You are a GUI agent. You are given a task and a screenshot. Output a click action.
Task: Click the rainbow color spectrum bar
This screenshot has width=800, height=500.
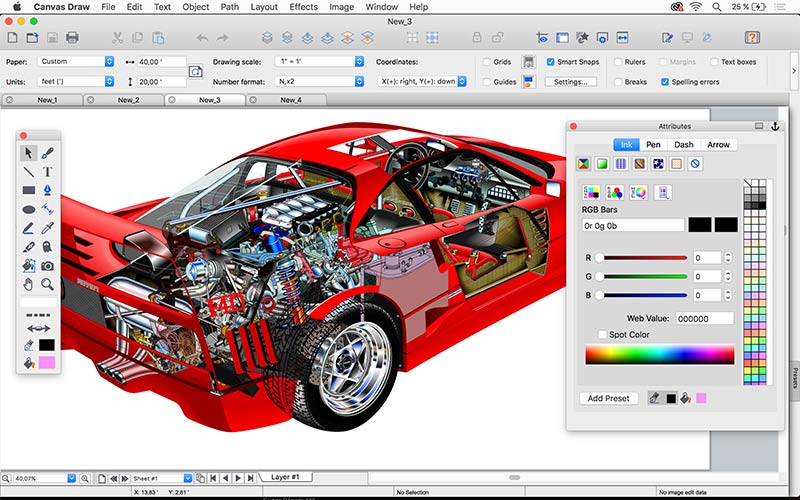[x=659, y=355]
